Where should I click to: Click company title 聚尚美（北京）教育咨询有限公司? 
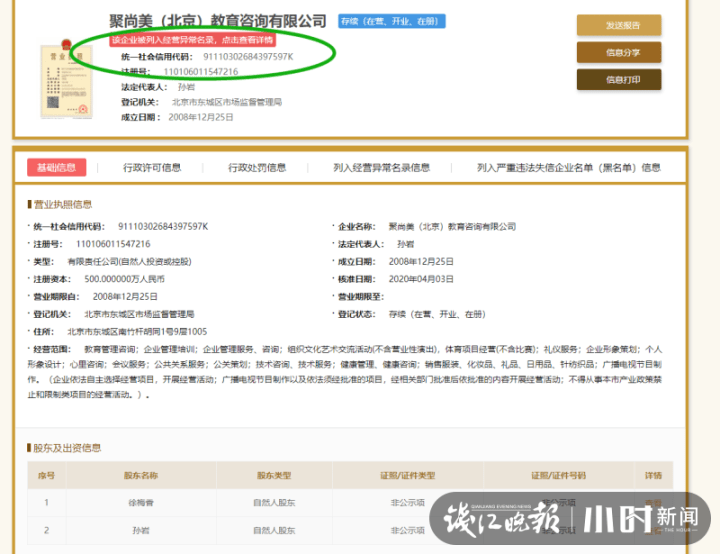(218, 21)
